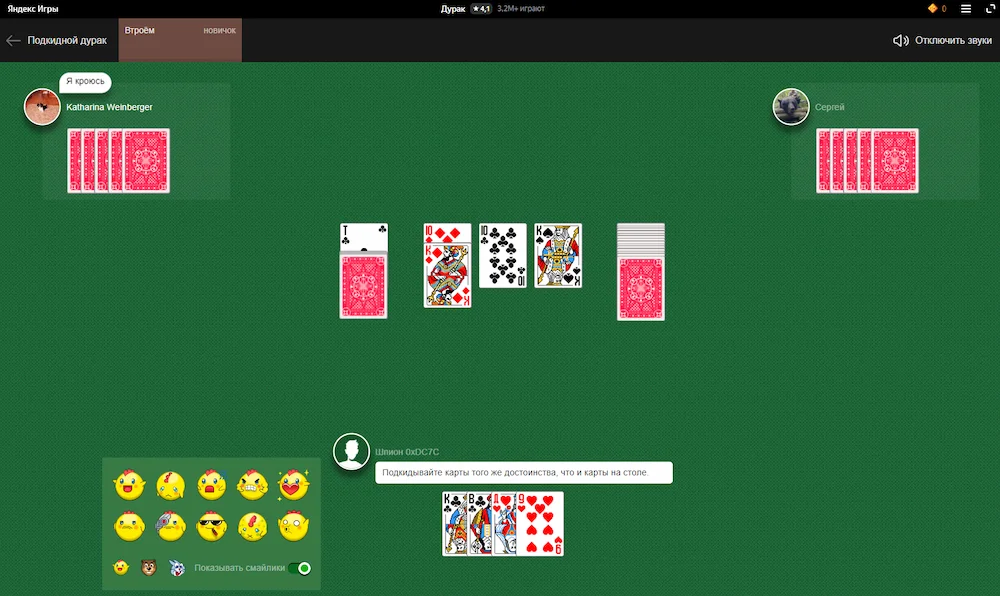
Task: Switch to the rabbit emoji set
Action: tap(177, 567)
